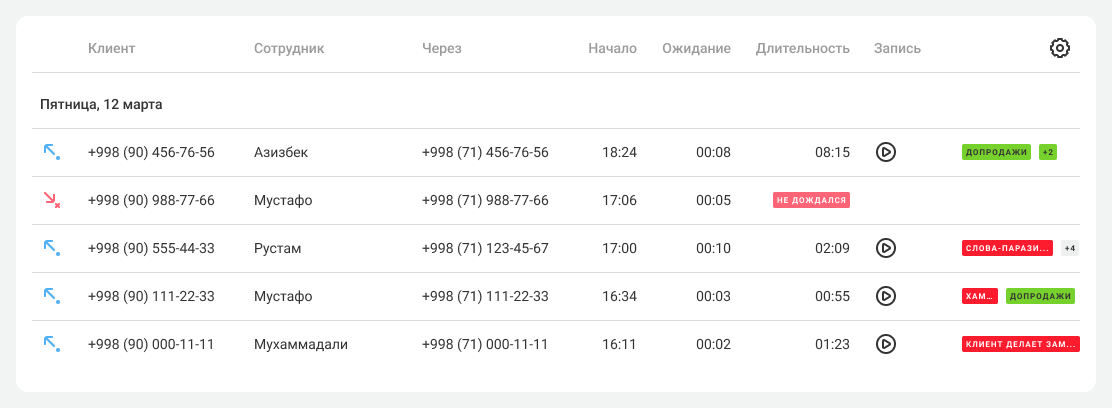
Task: Click the incoming call arrow for Азизбек
Action: click(x=51, y=152)
